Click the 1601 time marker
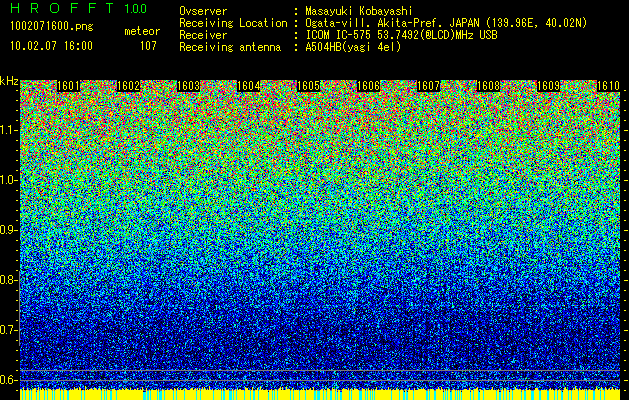 (x=69, y=86)
